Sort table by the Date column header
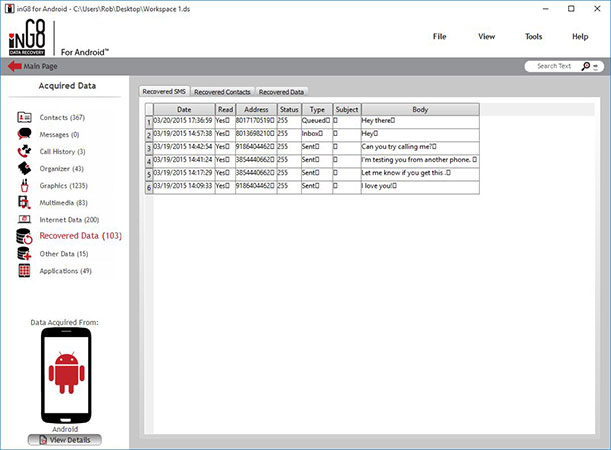The height and width of the screenshot is (450, 611). [x=184, y=109]
